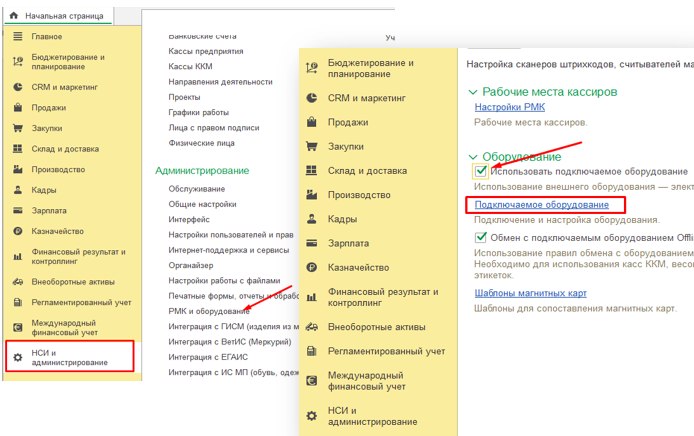
Task: Open the Графики работы item
Action: click(199, 112)
